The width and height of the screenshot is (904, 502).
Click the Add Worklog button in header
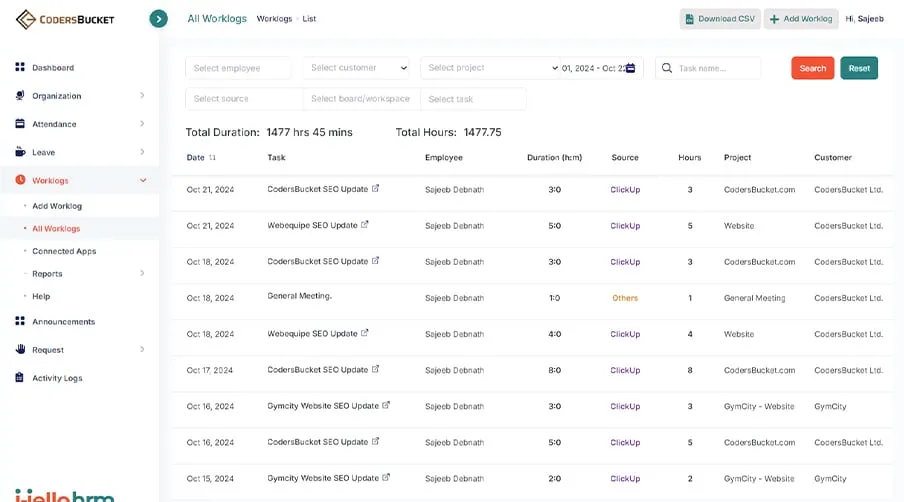pos(801,19)
